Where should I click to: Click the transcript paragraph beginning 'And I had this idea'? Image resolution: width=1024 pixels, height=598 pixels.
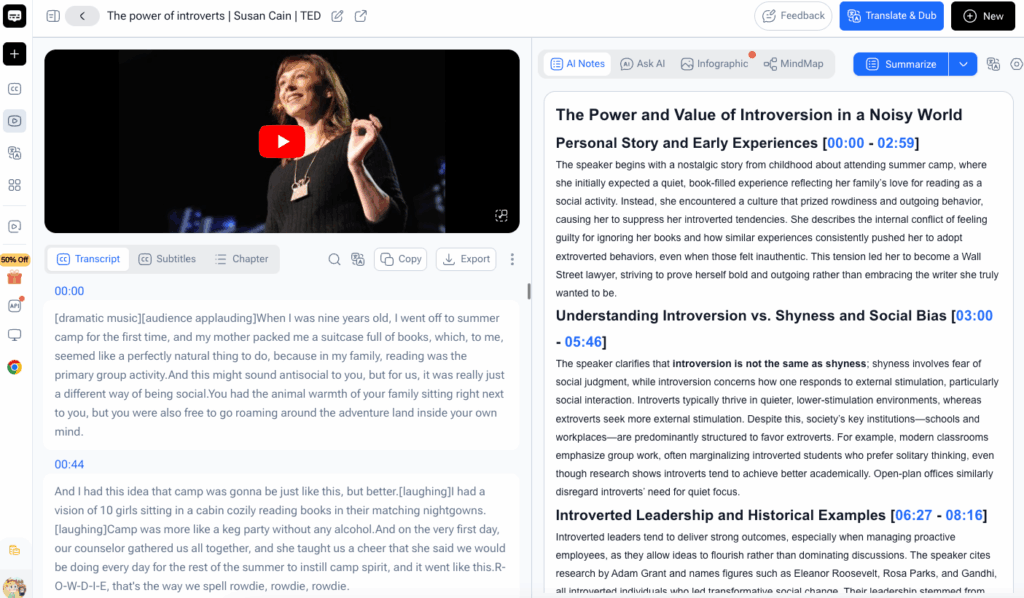281,538
